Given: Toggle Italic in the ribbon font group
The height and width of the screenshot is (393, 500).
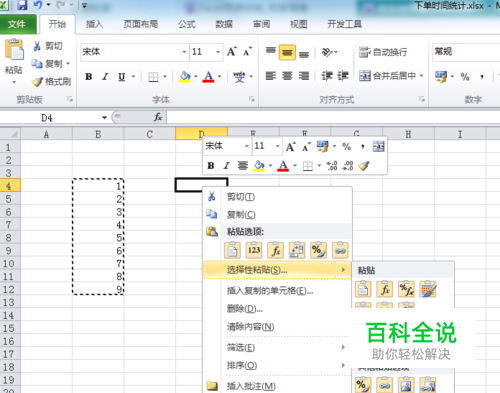Looking at the screenshot, I should [x=105, y=77].
